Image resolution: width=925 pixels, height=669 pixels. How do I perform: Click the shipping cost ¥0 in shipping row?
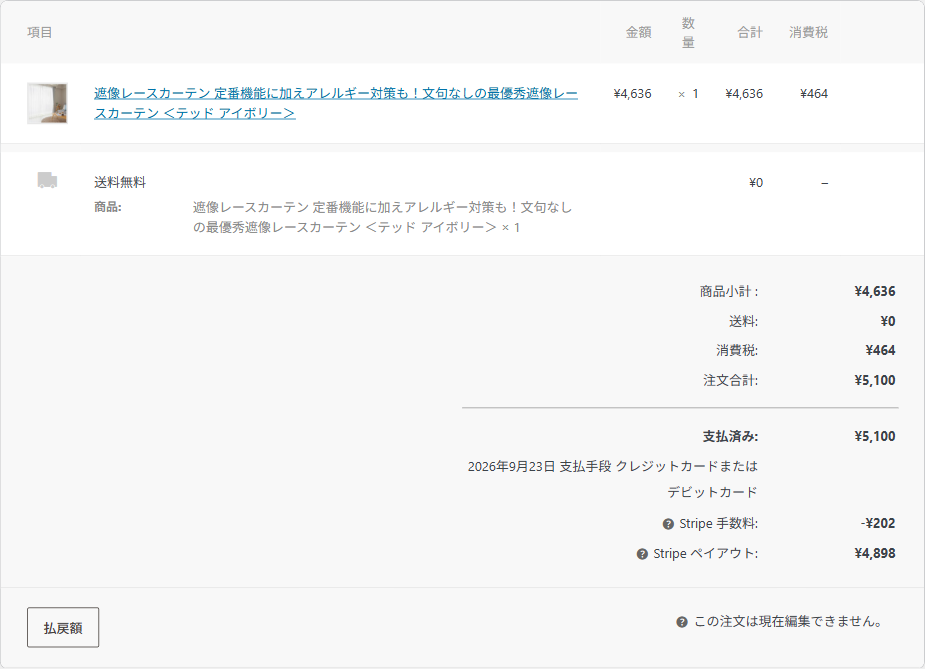coord(756,183)
